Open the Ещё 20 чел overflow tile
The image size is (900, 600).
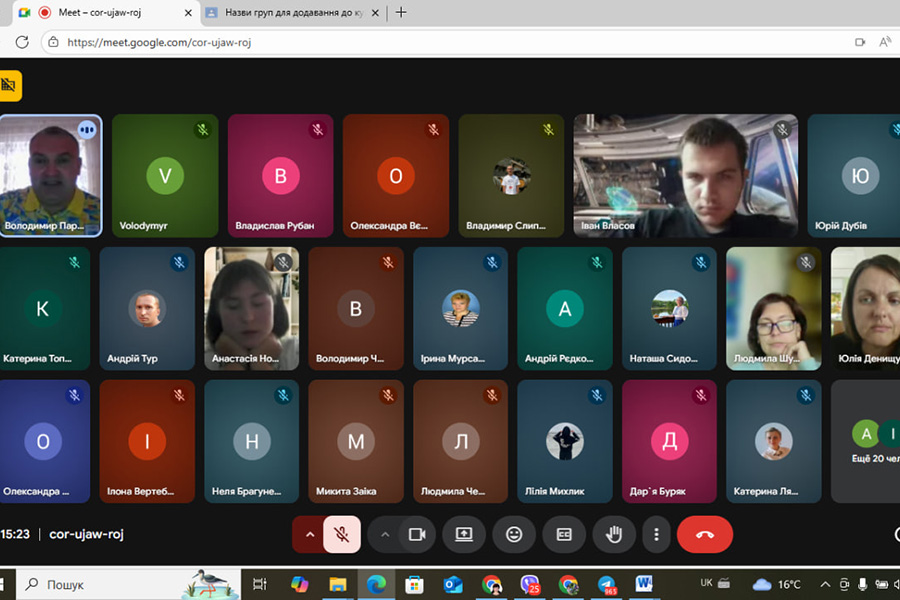pos(866,441)
